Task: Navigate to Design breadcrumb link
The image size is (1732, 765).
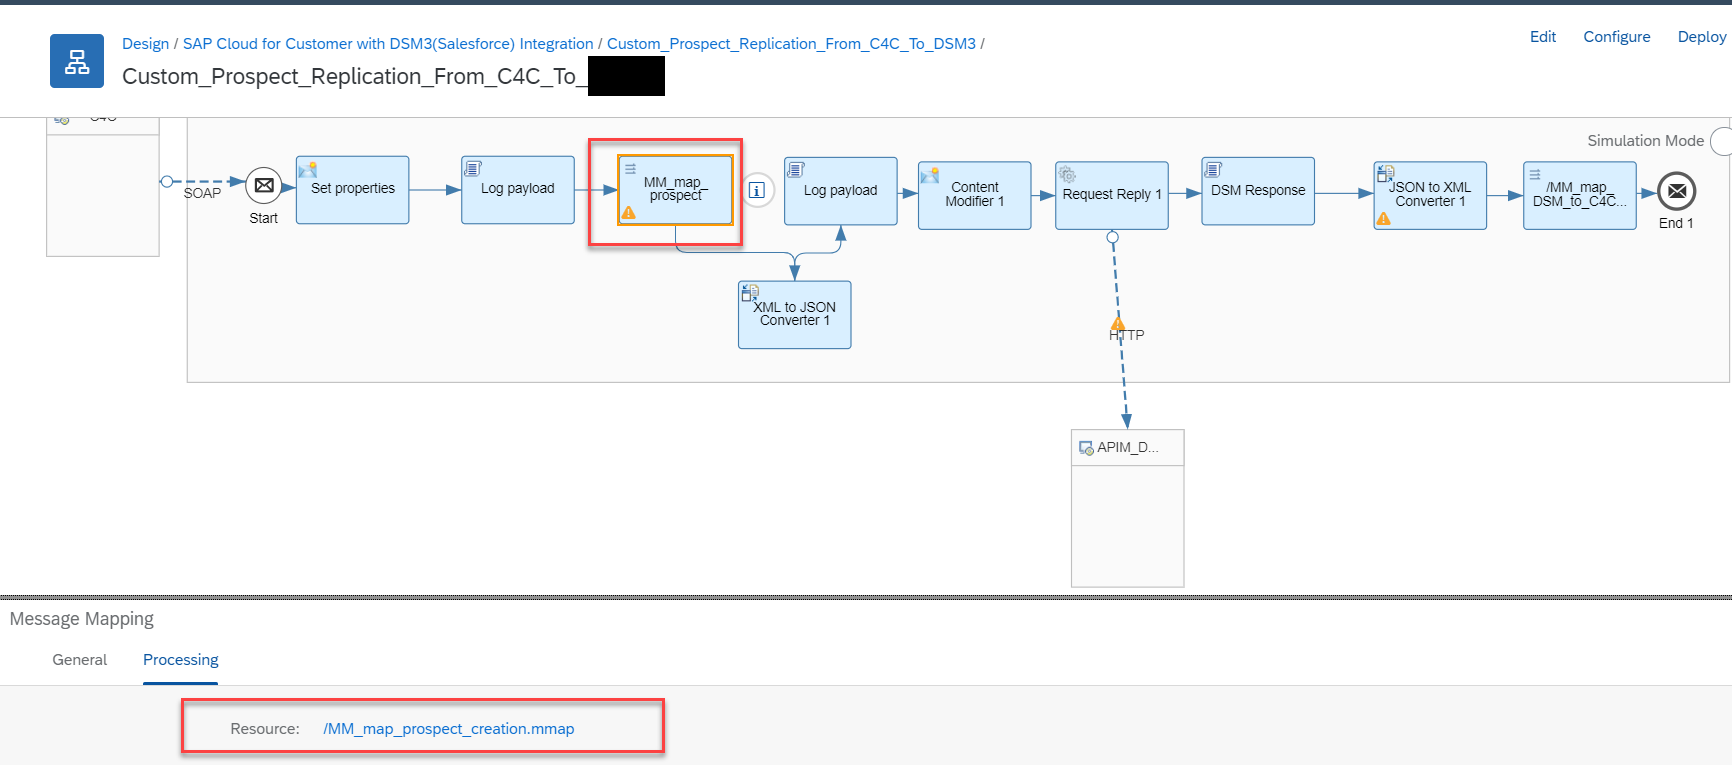Action: 145,44
